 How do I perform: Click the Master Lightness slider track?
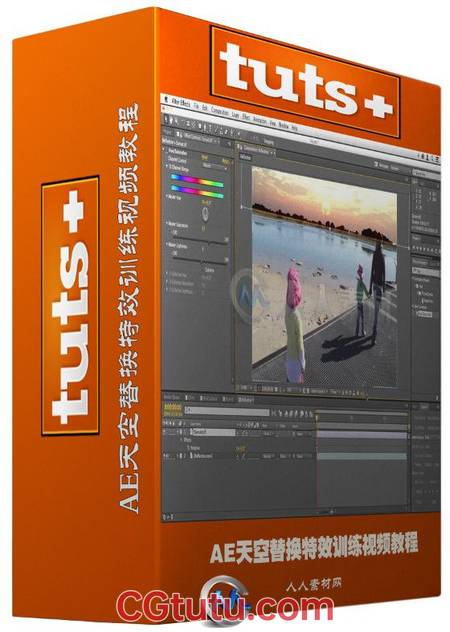tap(200, 261)
